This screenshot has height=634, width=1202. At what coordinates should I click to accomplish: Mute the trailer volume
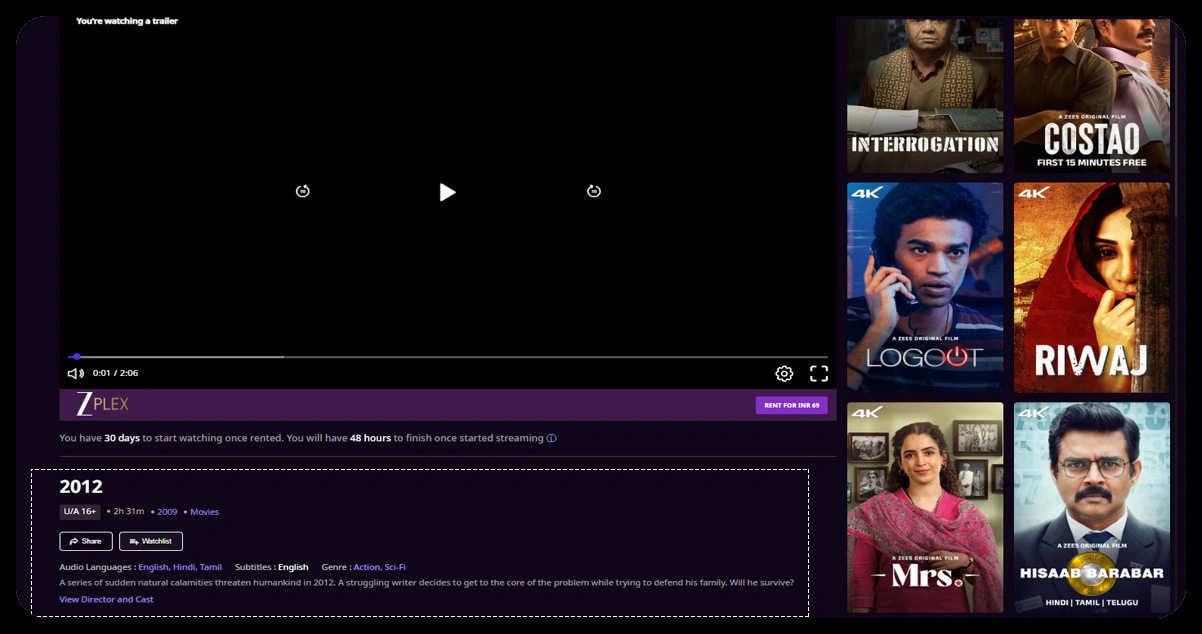click(75, 373)
